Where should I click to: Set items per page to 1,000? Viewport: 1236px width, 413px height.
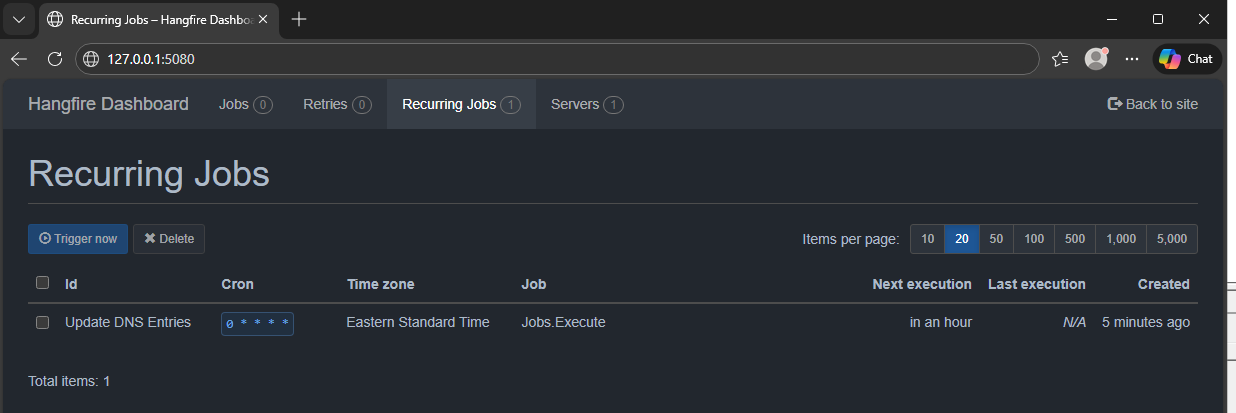[x=1121, y=239]
